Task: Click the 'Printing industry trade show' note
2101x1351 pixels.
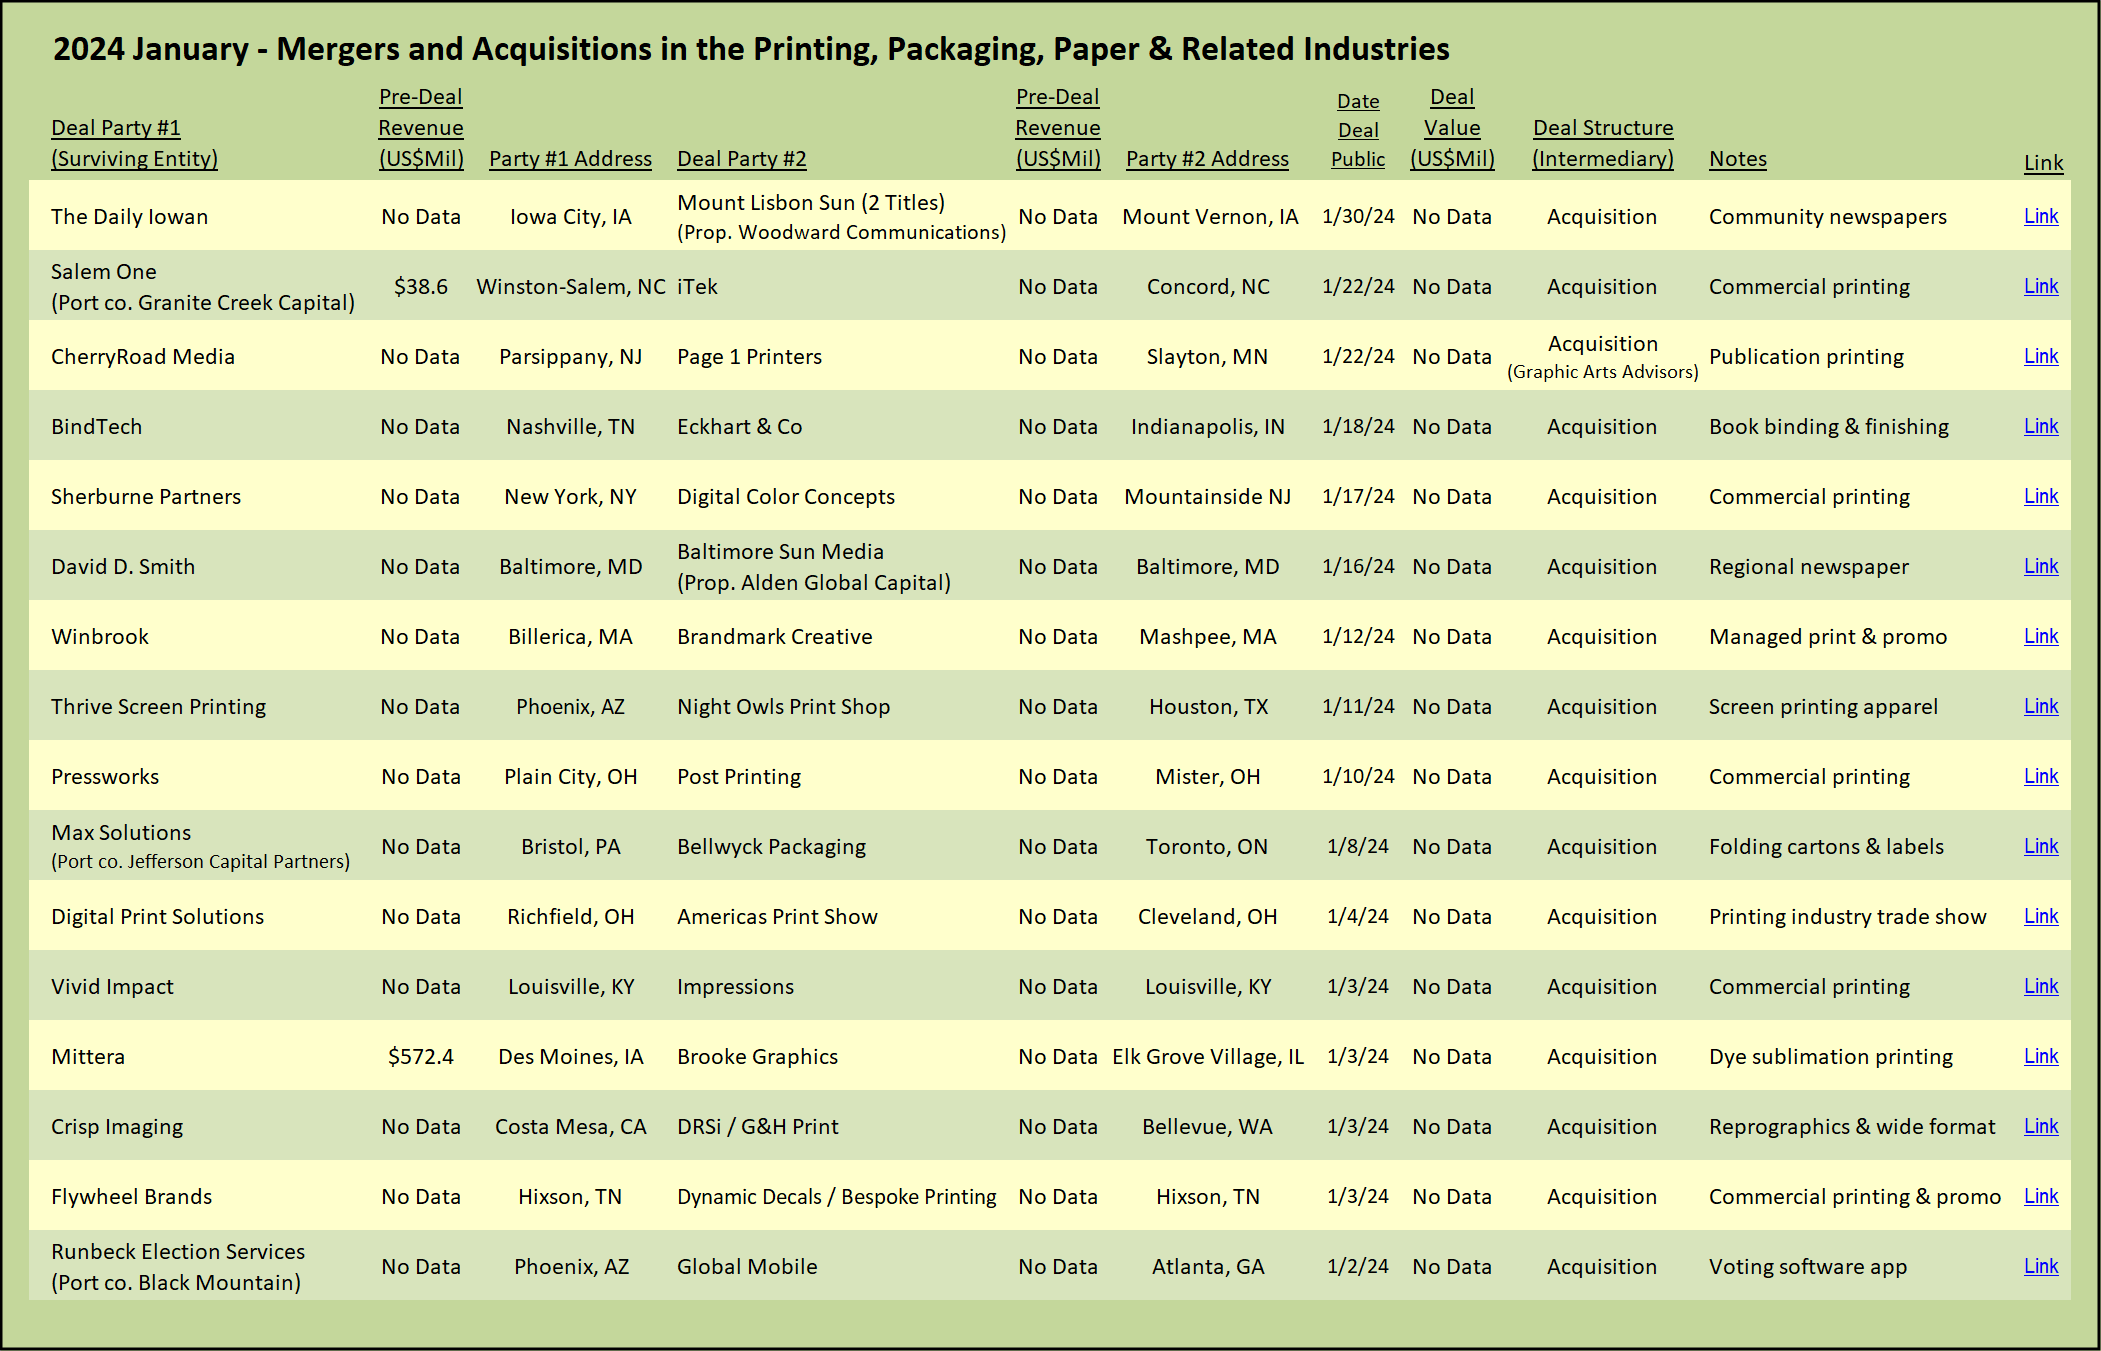Action: coord(1847,917)
